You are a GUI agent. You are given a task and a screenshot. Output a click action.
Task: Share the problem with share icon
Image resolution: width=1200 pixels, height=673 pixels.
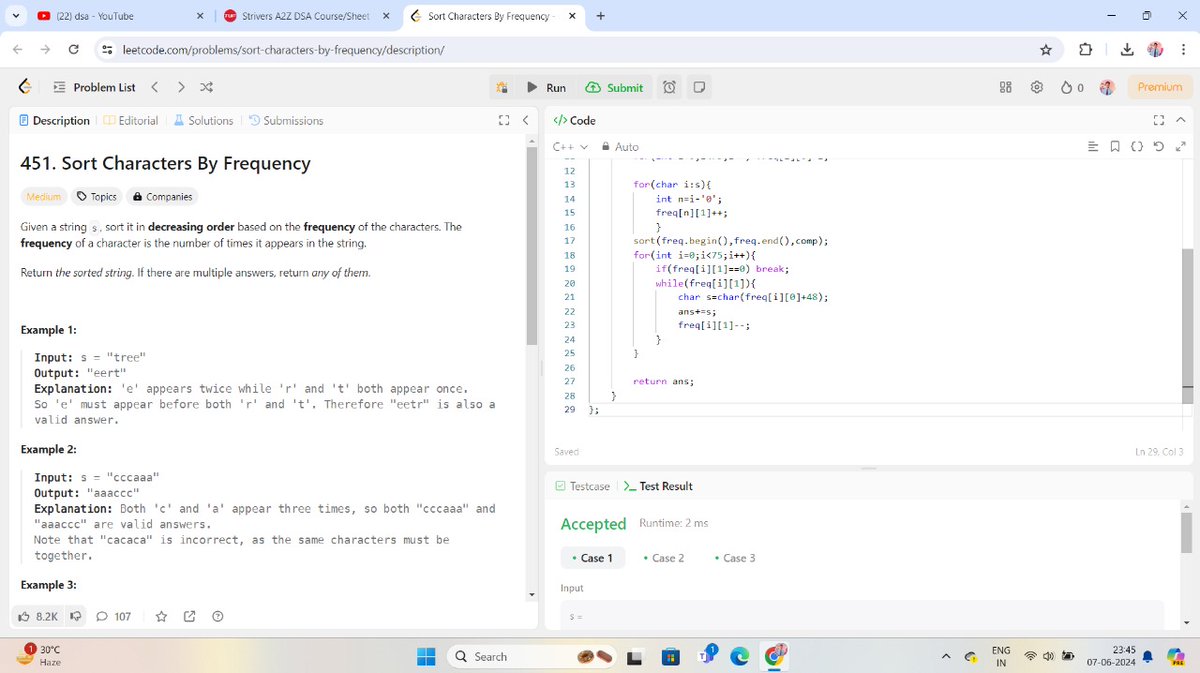[x=189, y=617]
